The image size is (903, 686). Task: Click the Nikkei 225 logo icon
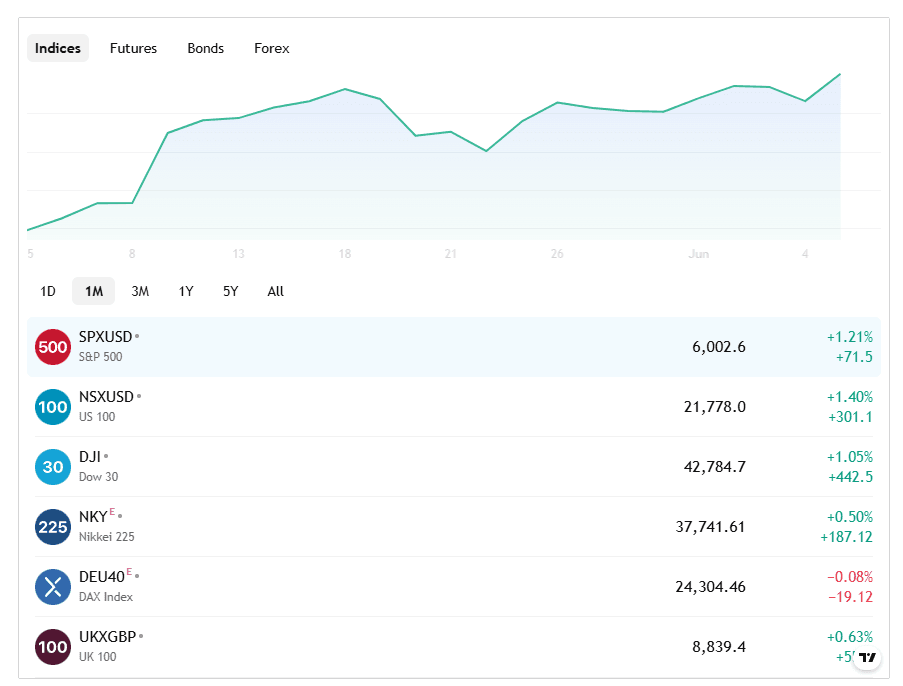click(52, 526)
